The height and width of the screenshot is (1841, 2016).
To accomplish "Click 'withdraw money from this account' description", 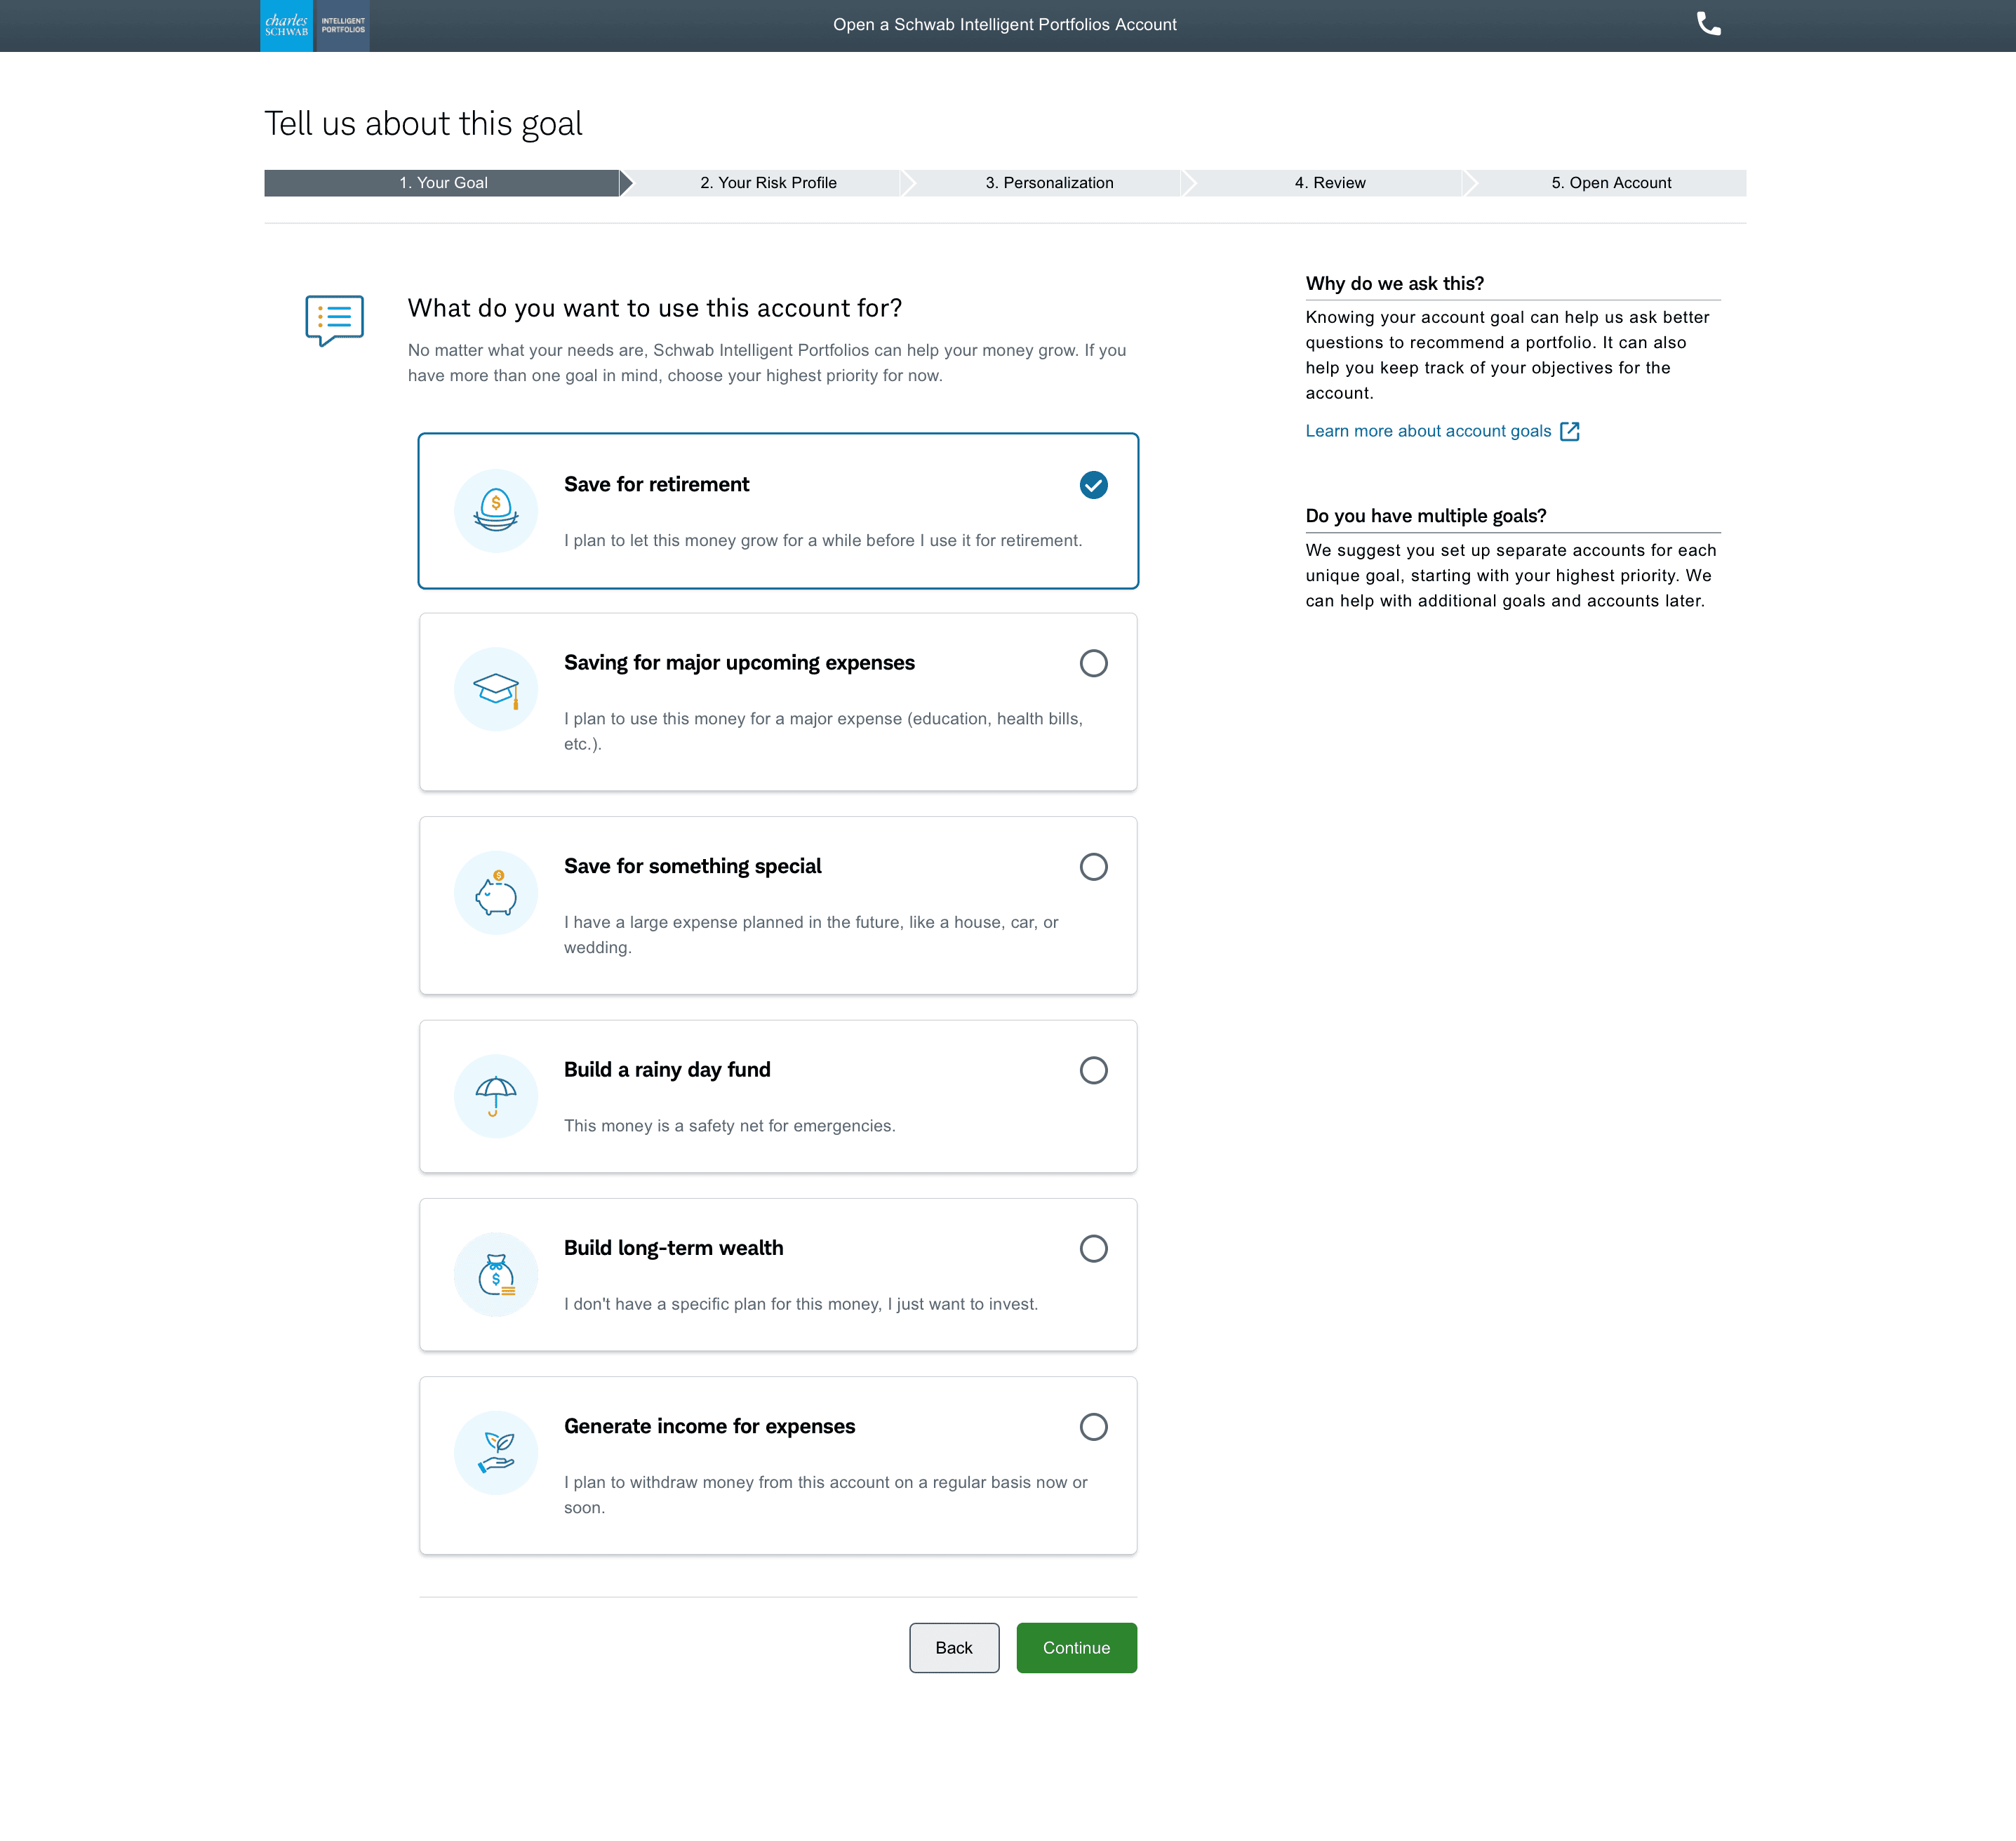I will [x=825, y=1495].
